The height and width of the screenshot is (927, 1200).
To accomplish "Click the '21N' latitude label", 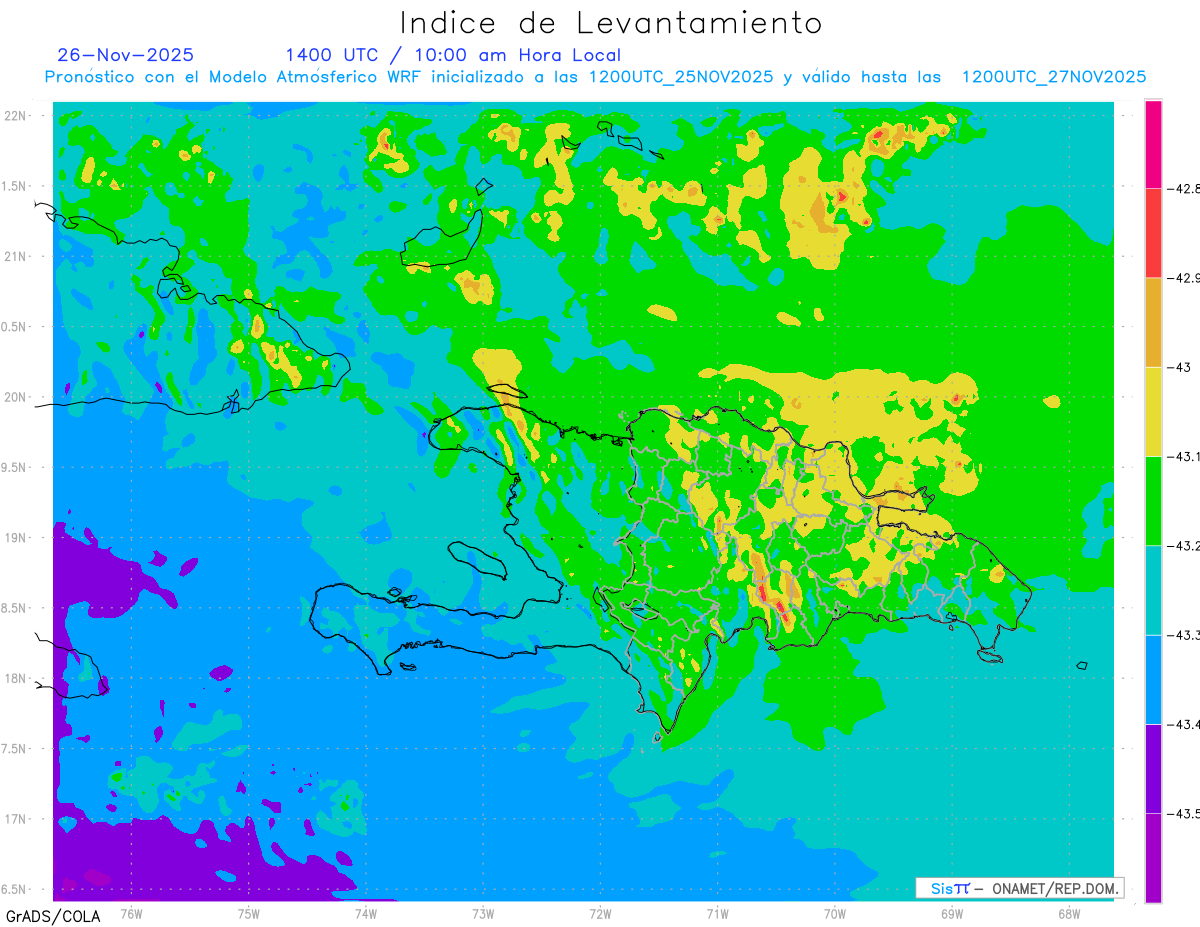I will point(16,256).
